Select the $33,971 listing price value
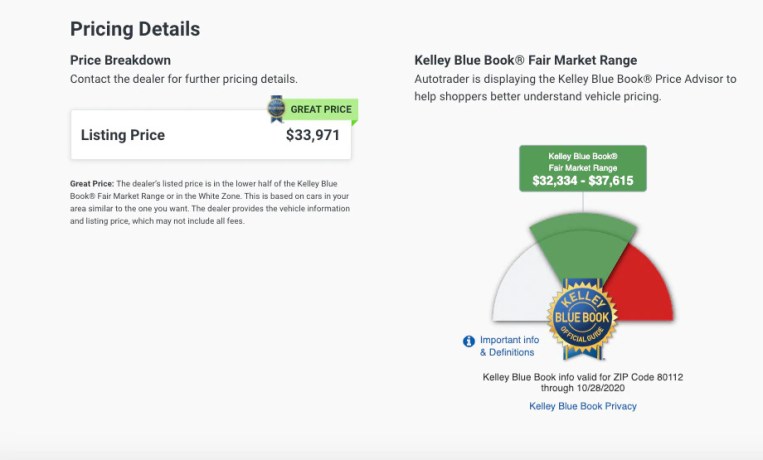This screenshot has width=763, height=460. point(313,135)
